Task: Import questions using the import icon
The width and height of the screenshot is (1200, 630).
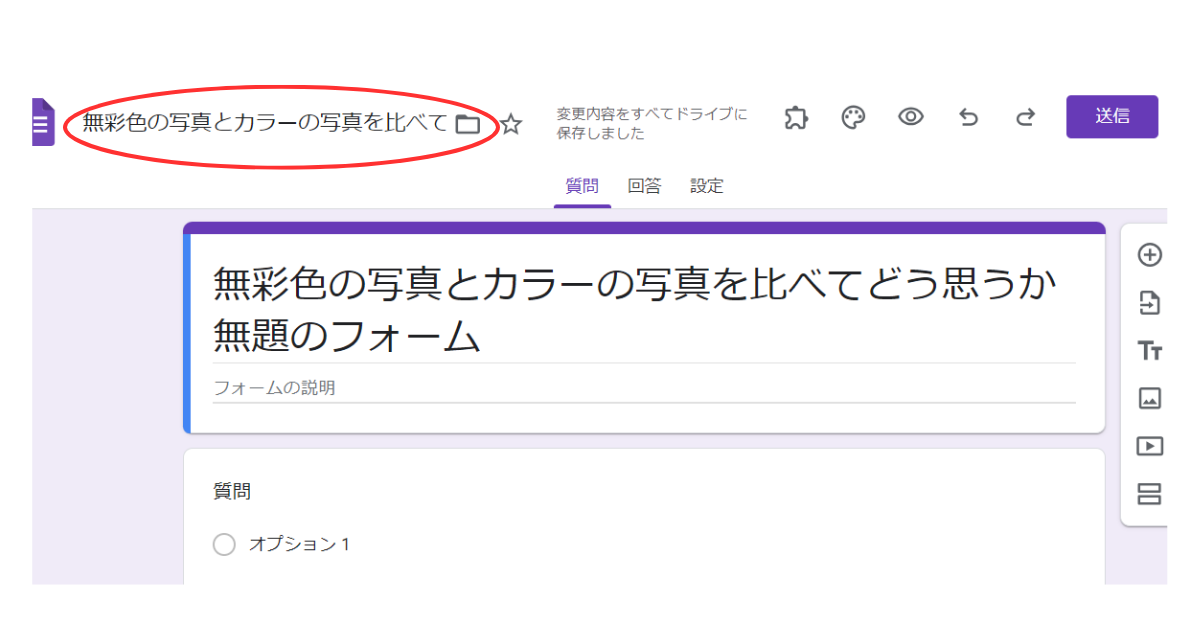Action: (x=1148, y=300)
